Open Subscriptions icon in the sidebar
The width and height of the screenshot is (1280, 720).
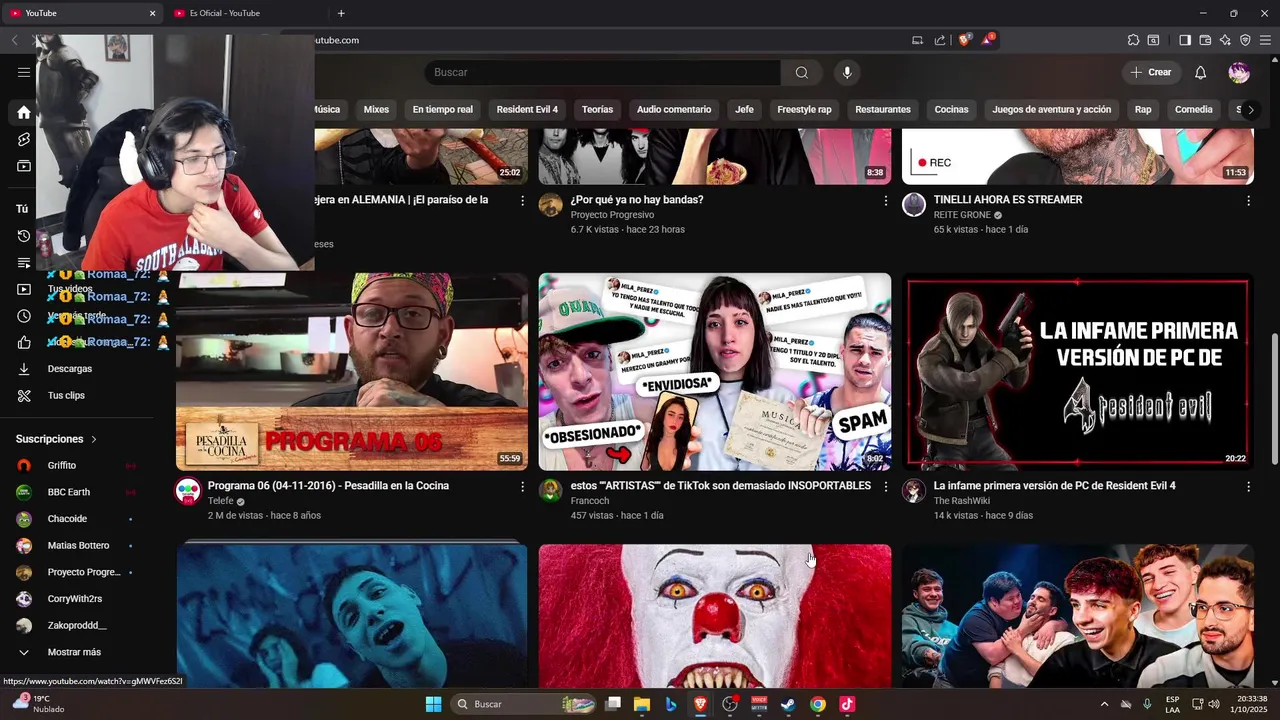[24, 166]
